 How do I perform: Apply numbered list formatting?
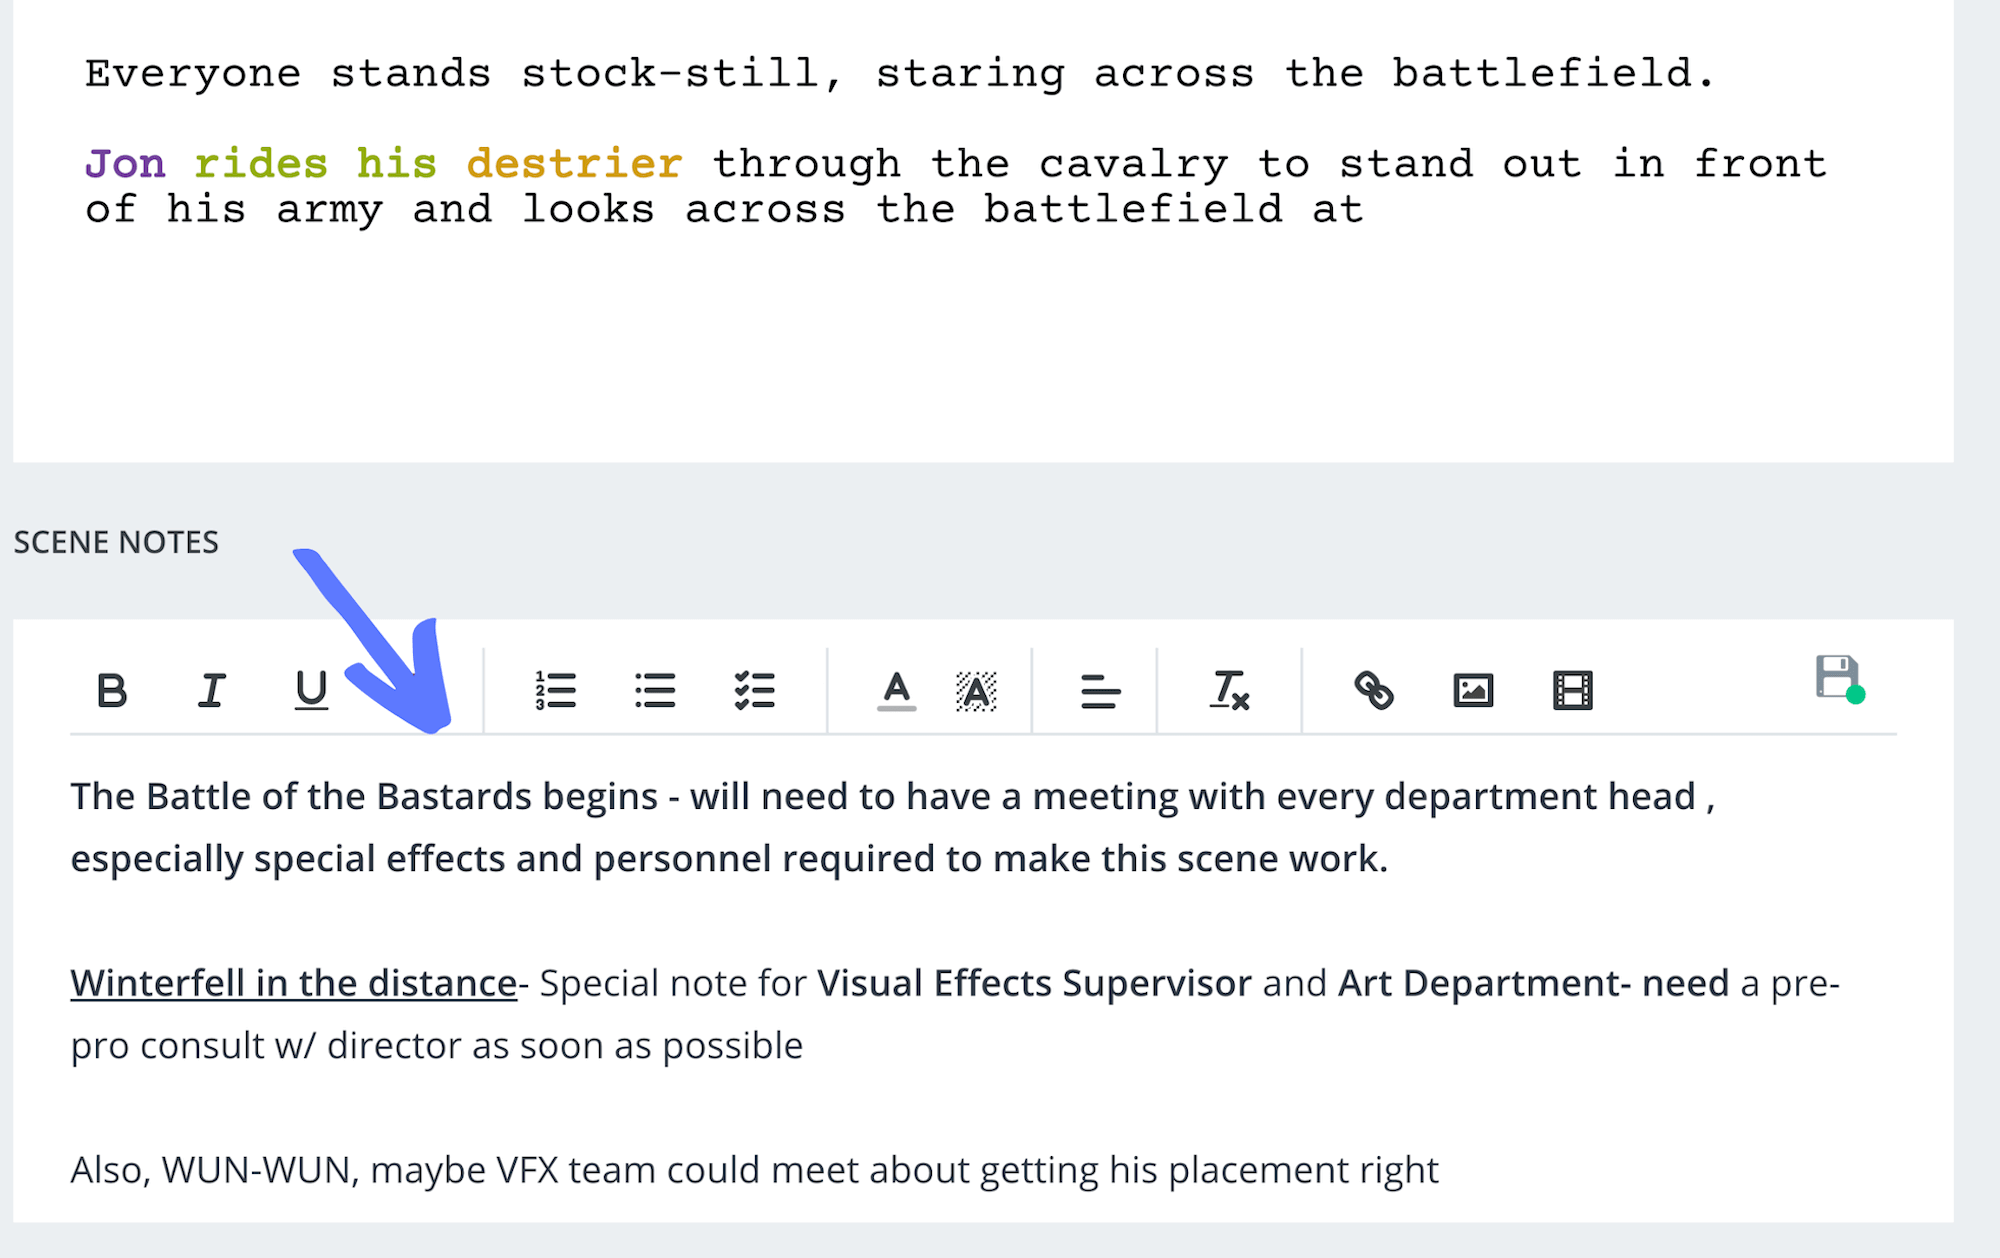557,690
